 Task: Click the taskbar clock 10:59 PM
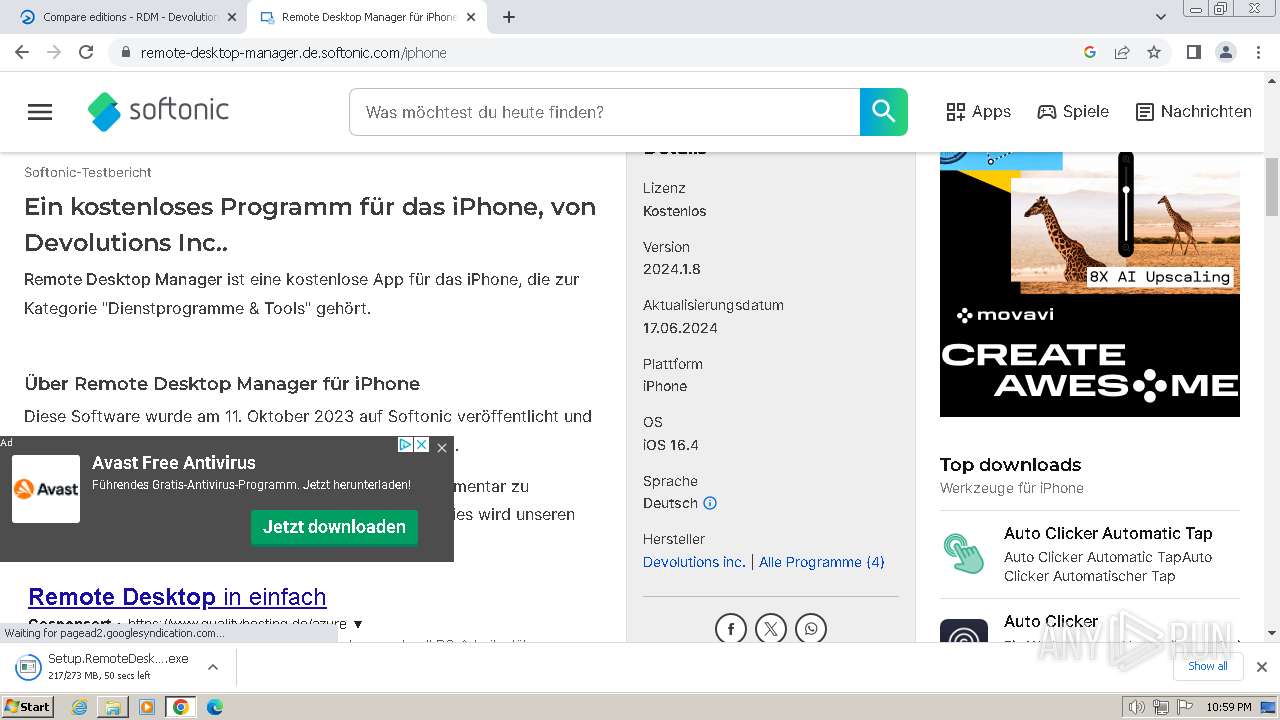click(x=1228, y=707)
